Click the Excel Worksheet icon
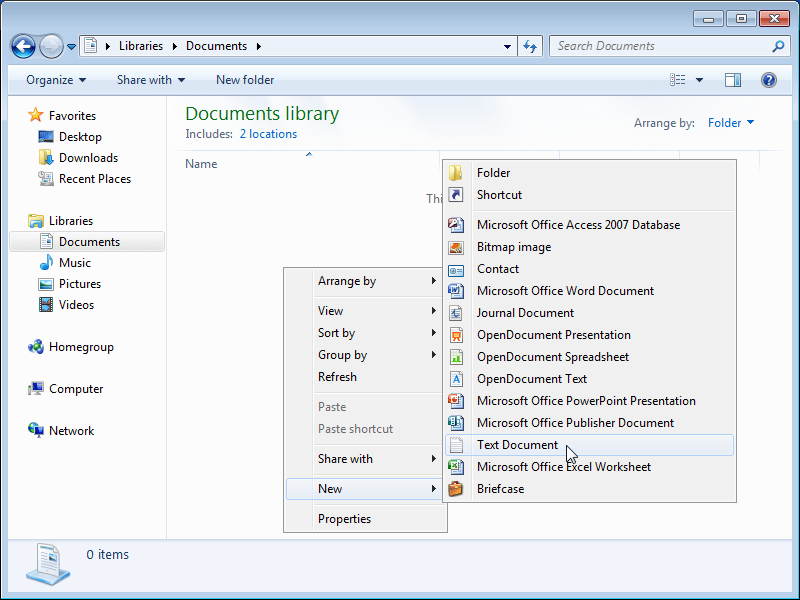This screenshot has height=600, width=800. click(x=456, y=467)
